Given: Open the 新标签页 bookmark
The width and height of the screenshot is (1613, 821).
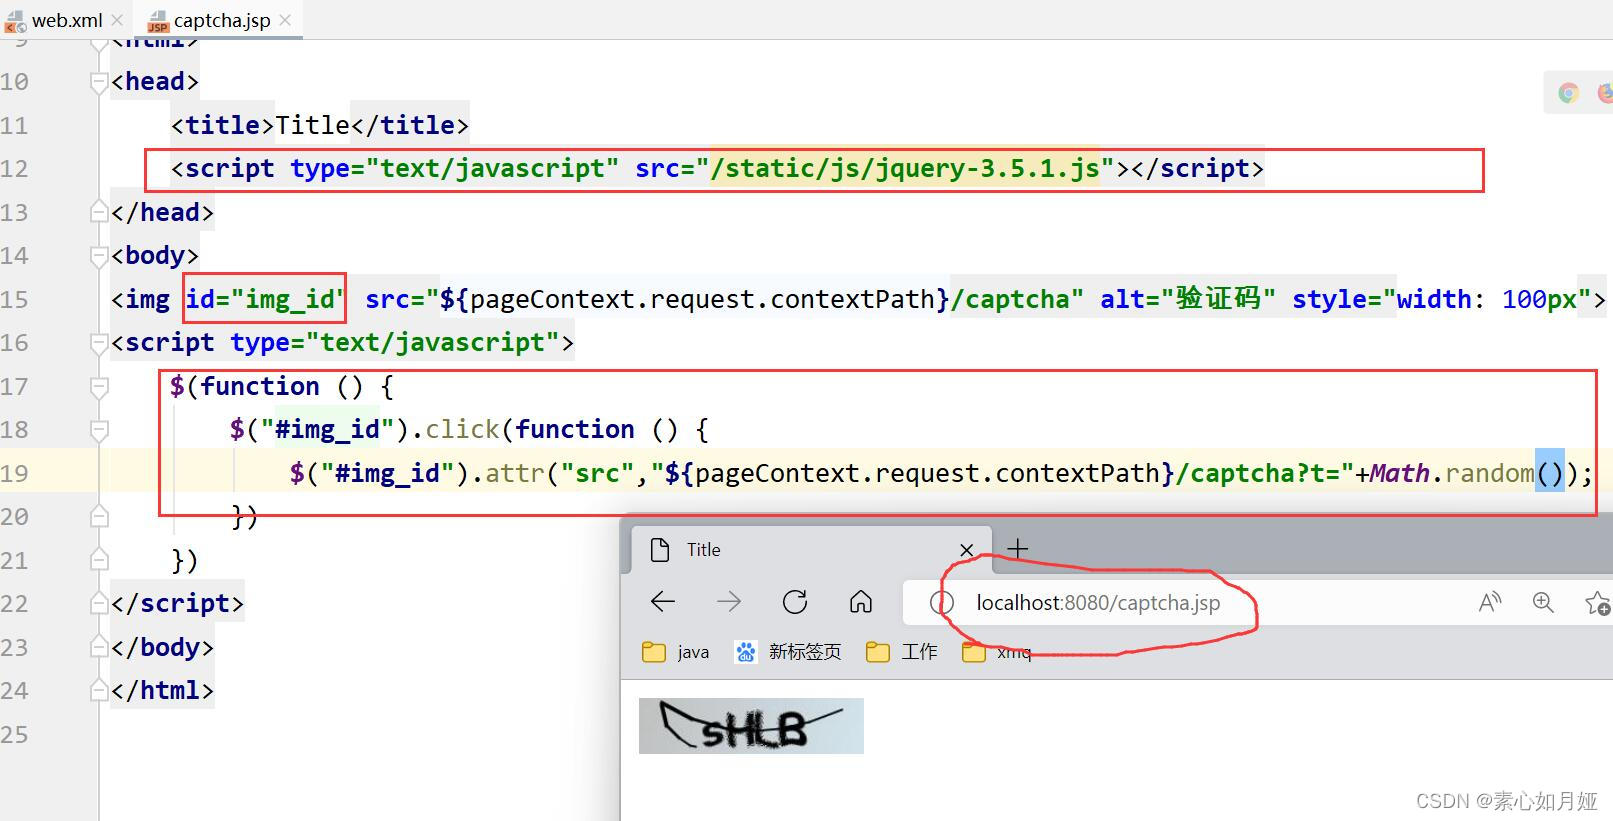Looking at the screenshot, I should pos(788,652).
